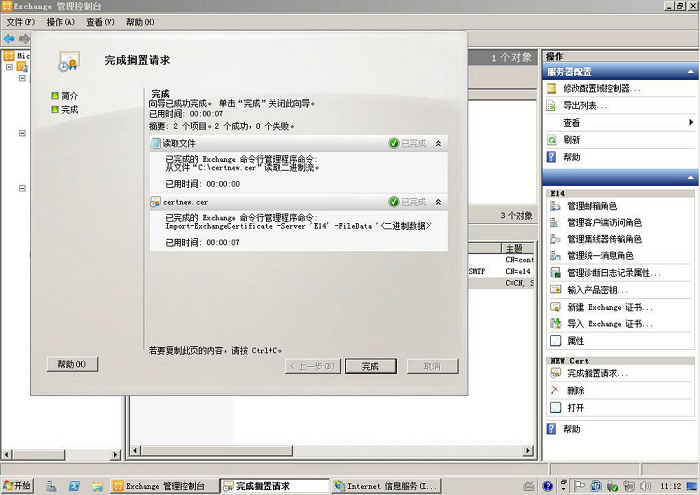Collapse the certnew.cer result section
700x495 pixels.
437,202
